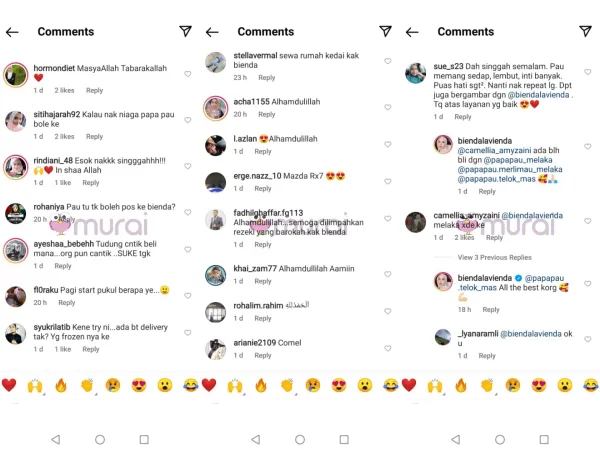
Task: Expand View 3 Previous Replies
Action: point(494,257)
